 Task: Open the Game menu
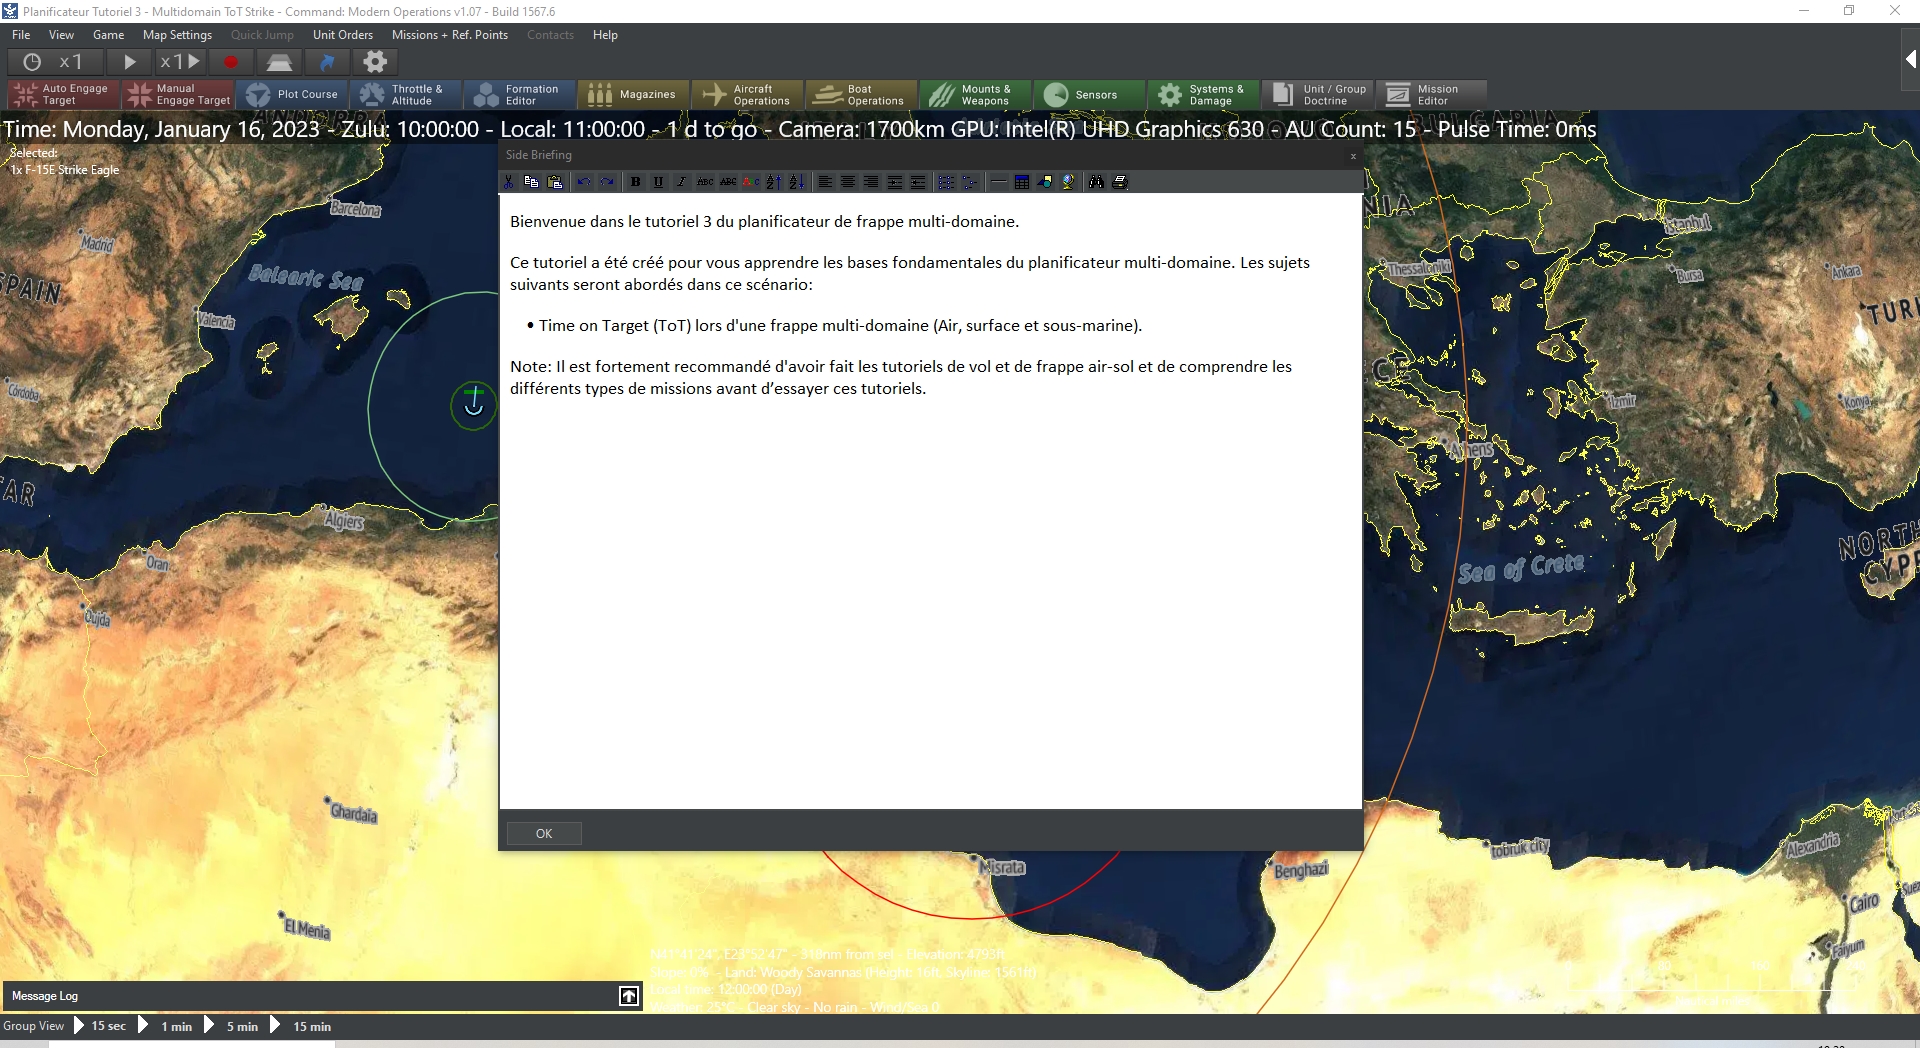pyautogui.click(x=108, y=35)
